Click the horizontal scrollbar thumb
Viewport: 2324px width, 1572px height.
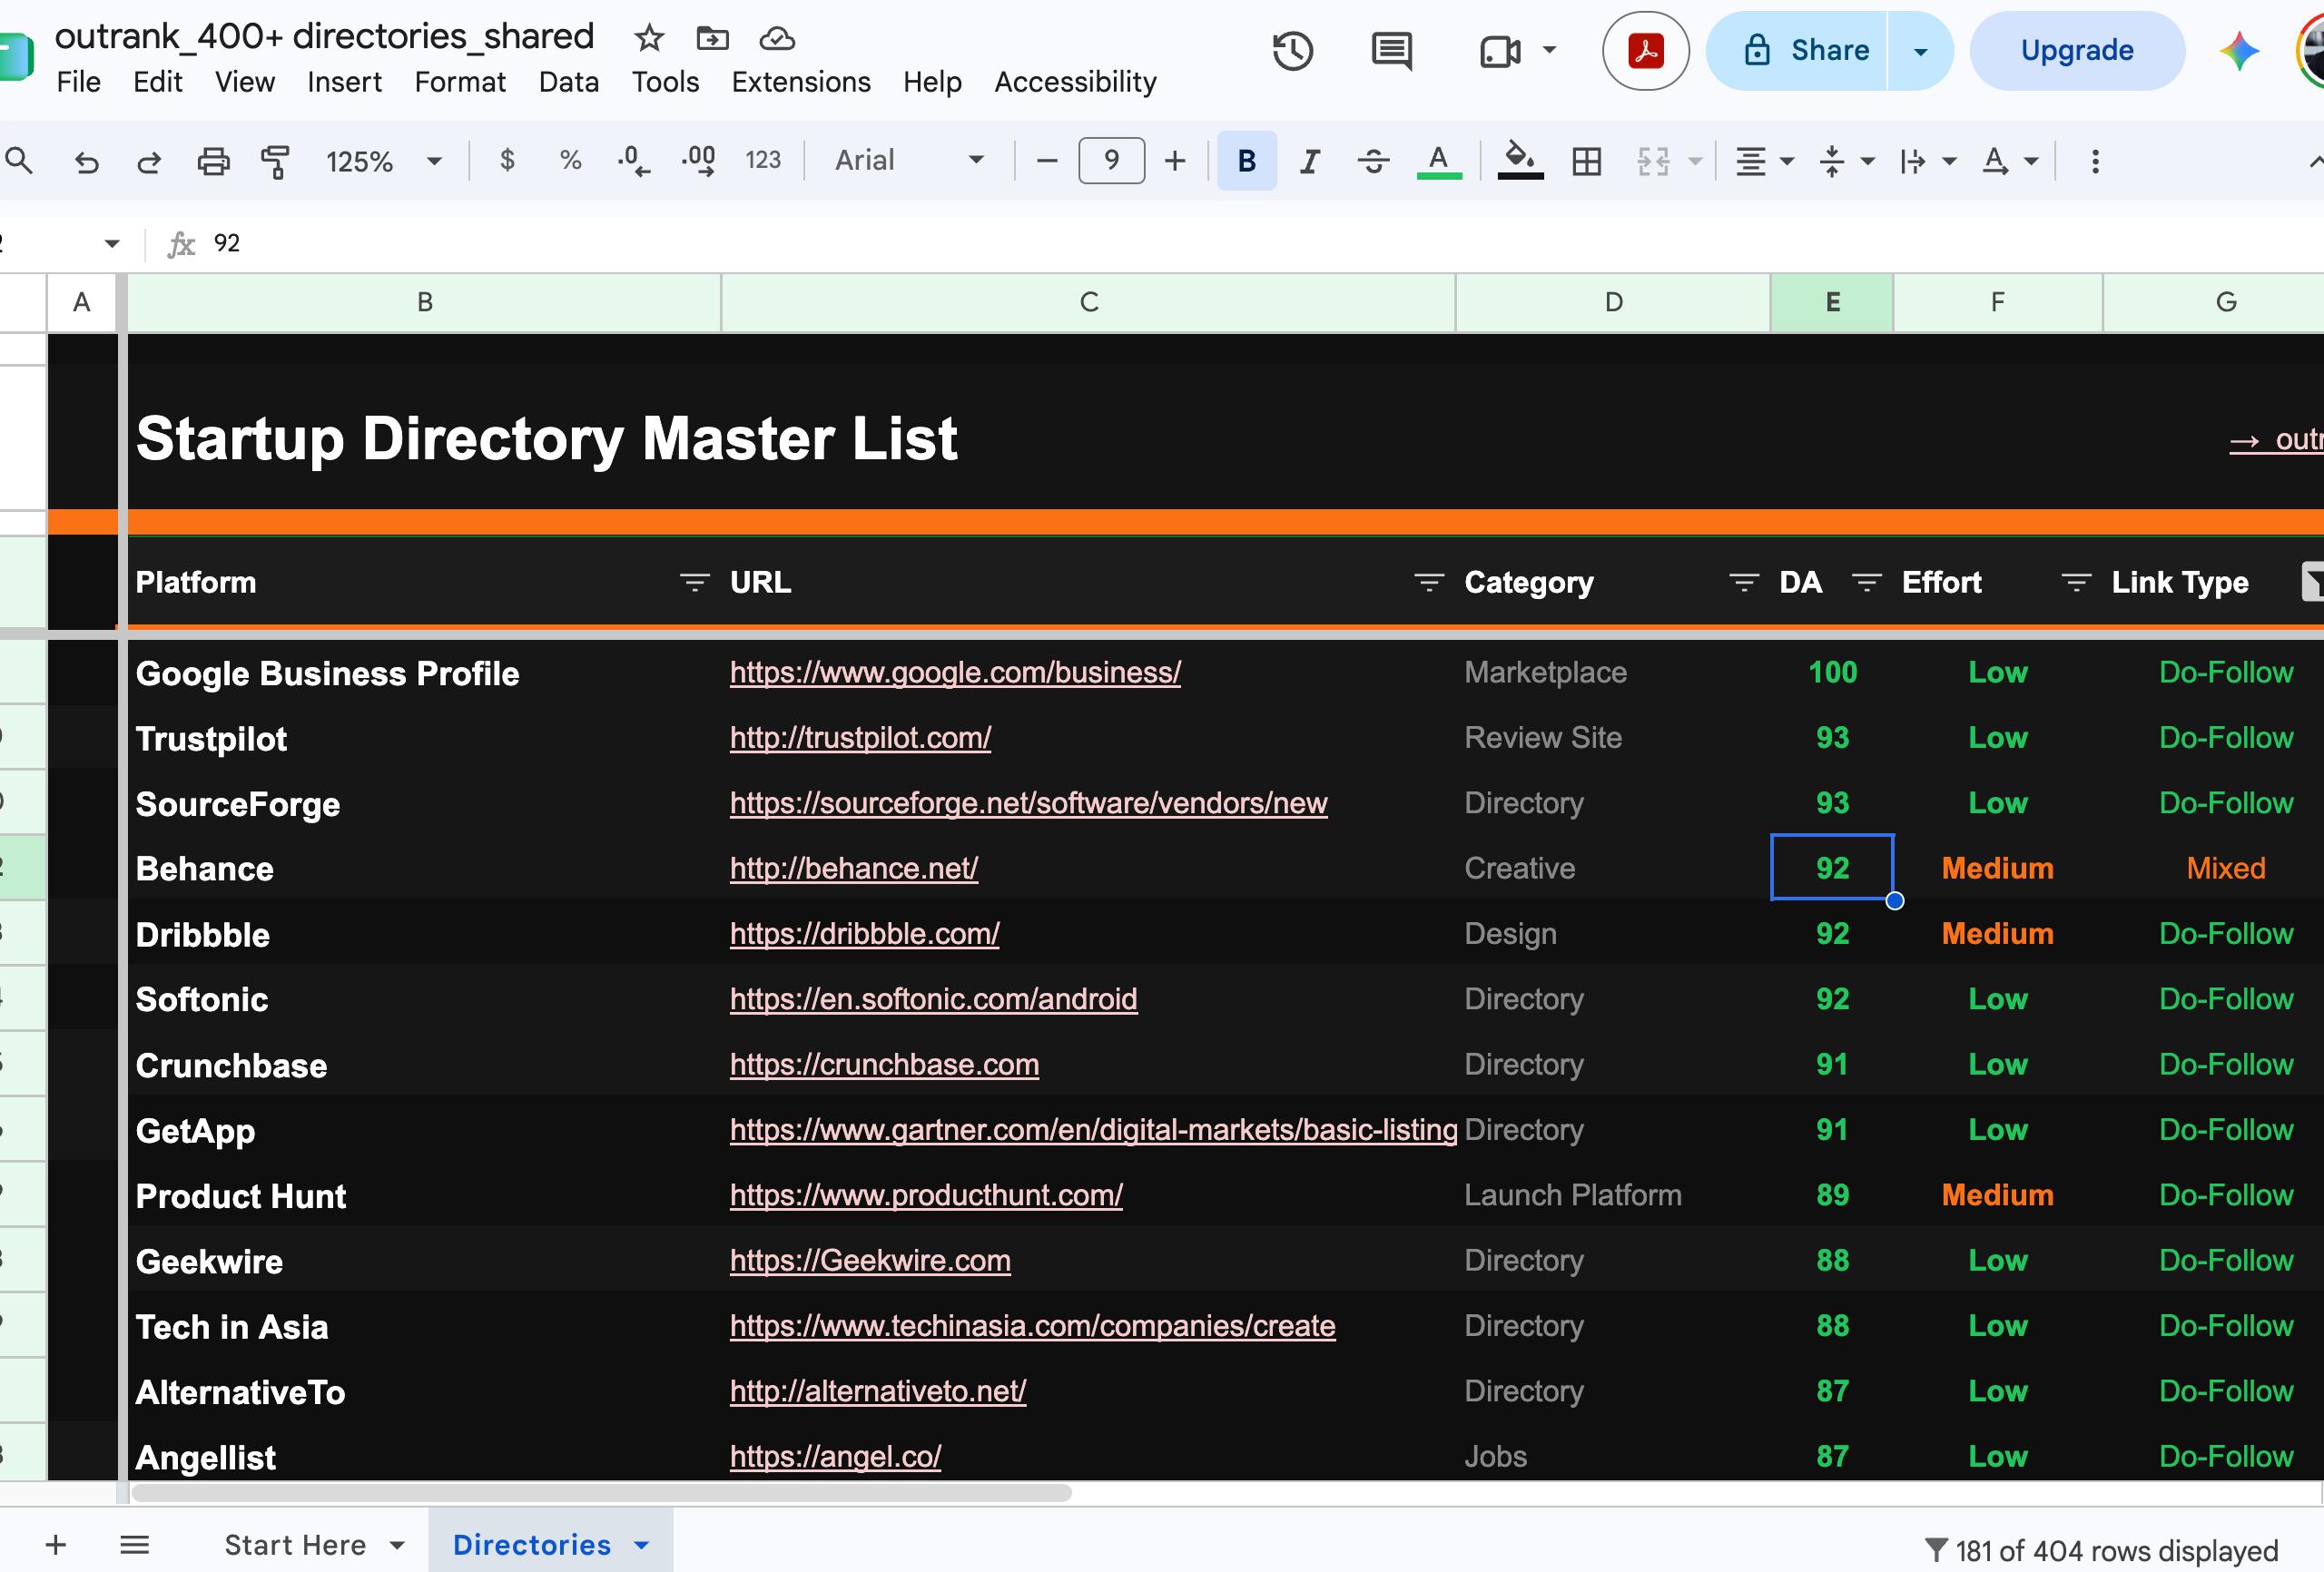[x=601, y=1493]
